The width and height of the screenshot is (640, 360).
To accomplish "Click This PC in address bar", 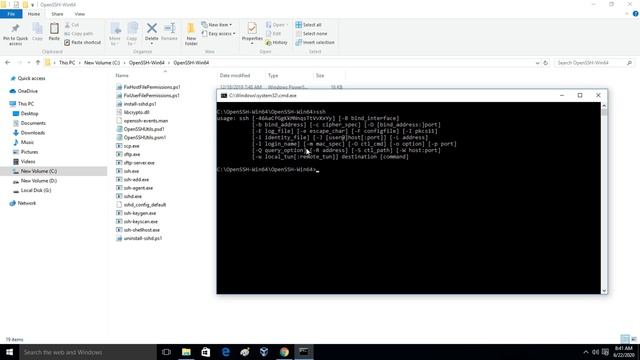I will click(x=67, y=63).
